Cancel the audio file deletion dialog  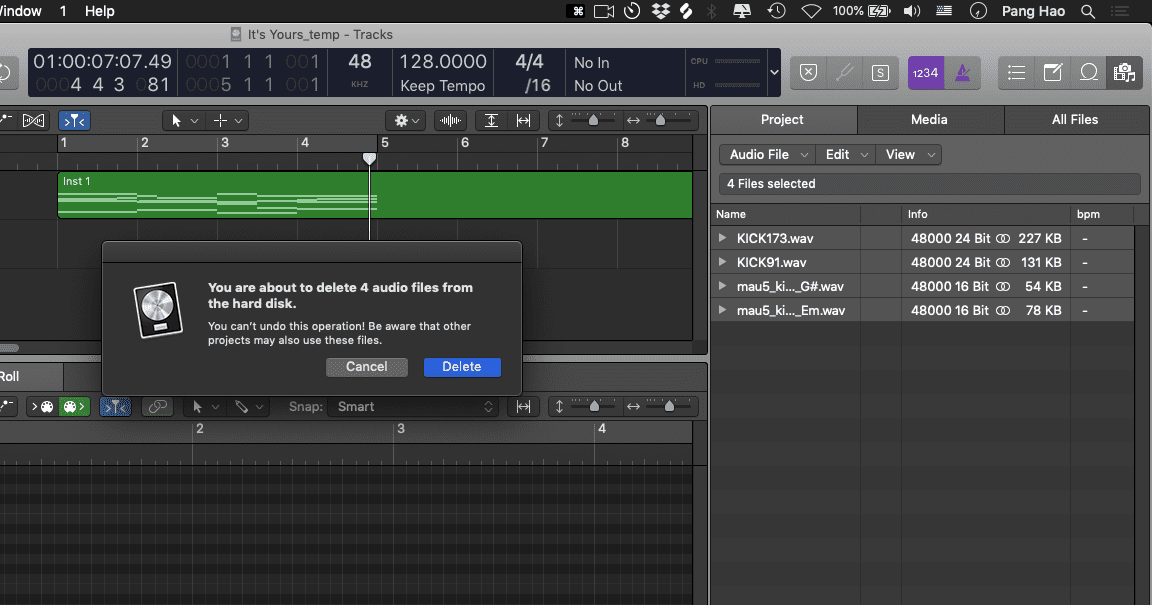click(367, 367)
